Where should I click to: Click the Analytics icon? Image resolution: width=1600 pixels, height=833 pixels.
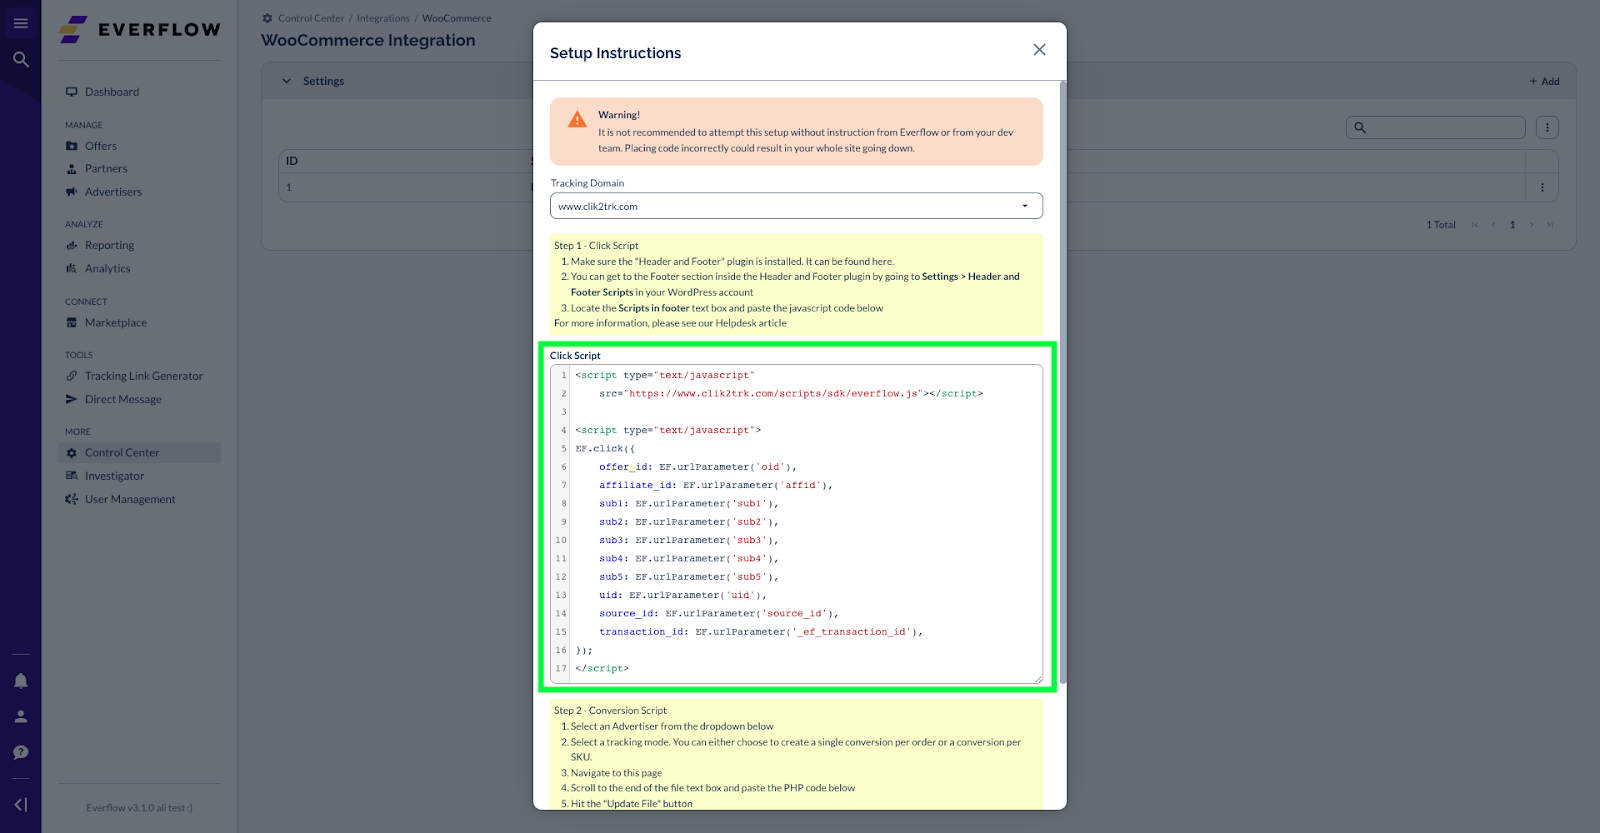72,268
